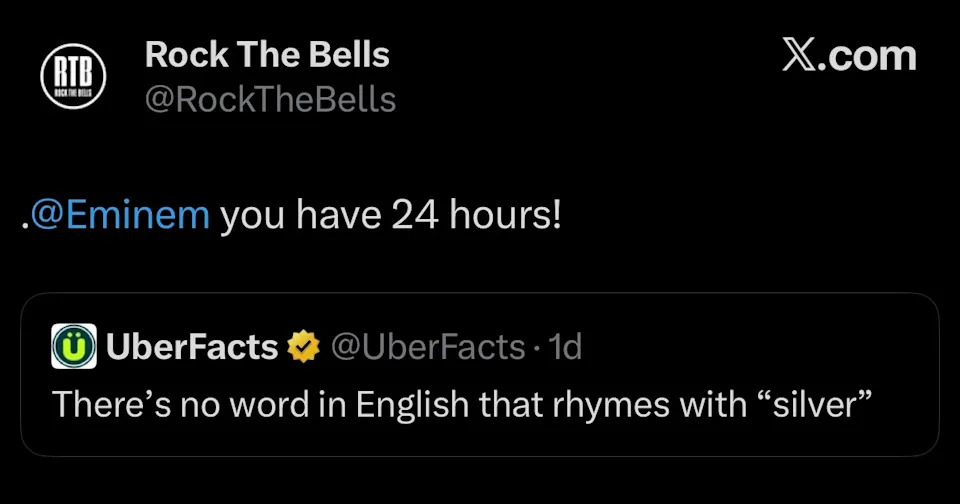Click the X logo in the watermark
Screen dimensions: 960x504
(x=800, y=56)
